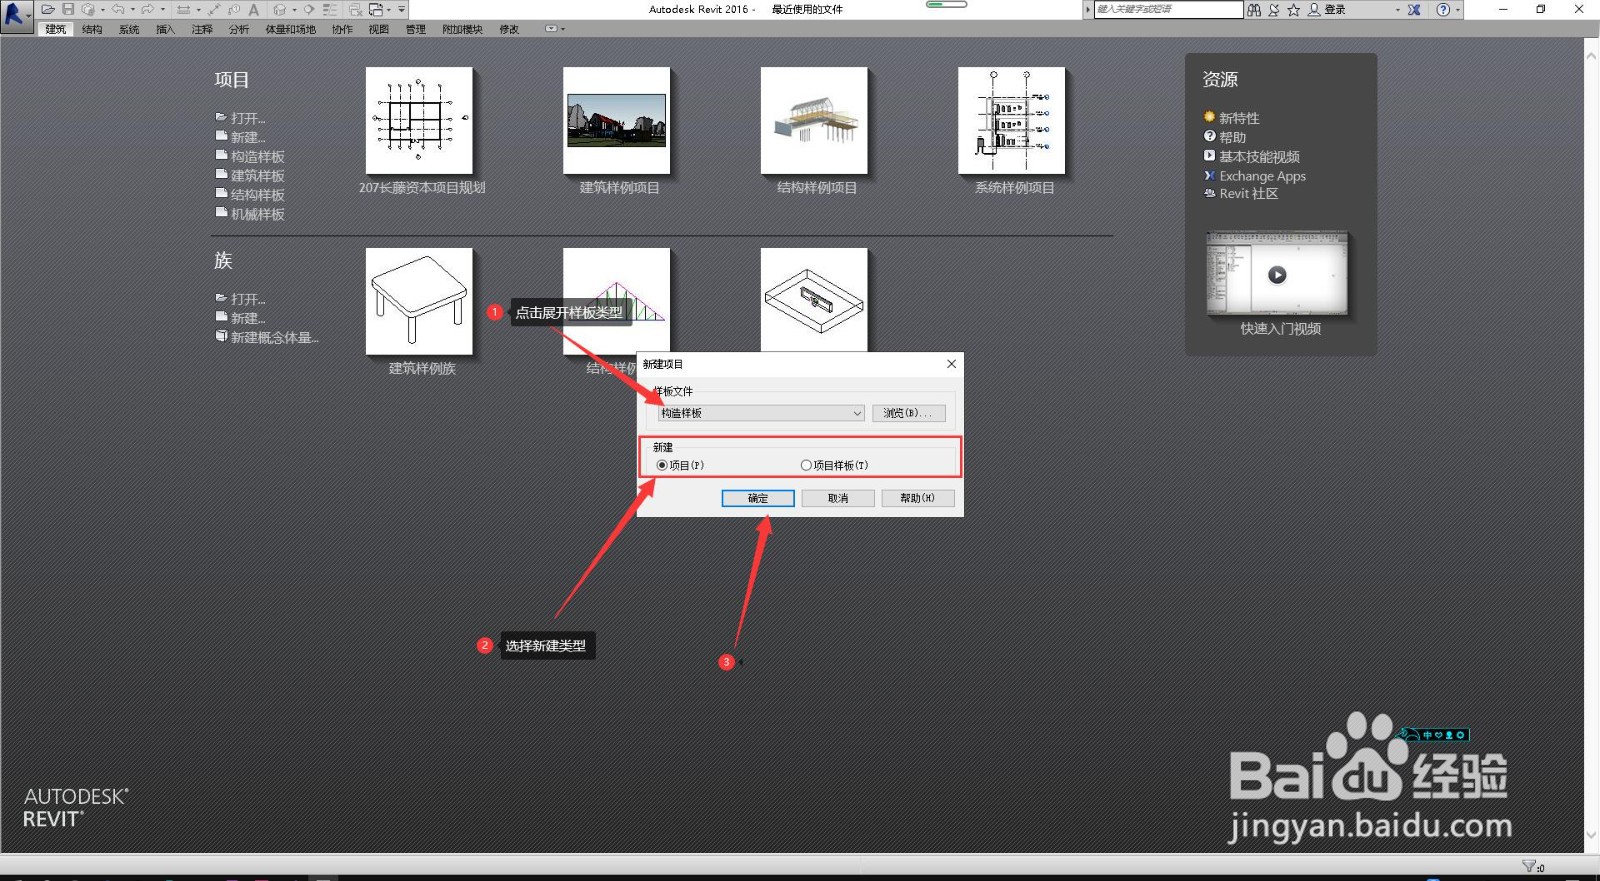The height and width of the screenshot is (881, 1600).
Task: Expand the search box left arrow
Action: pos(1088,10)
